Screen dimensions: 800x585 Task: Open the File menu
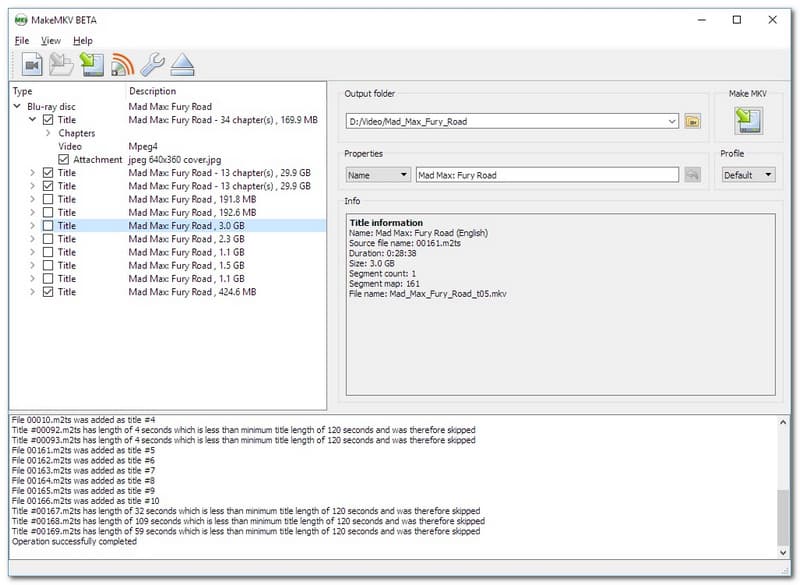pyautogui.click(x=22, y=41)
